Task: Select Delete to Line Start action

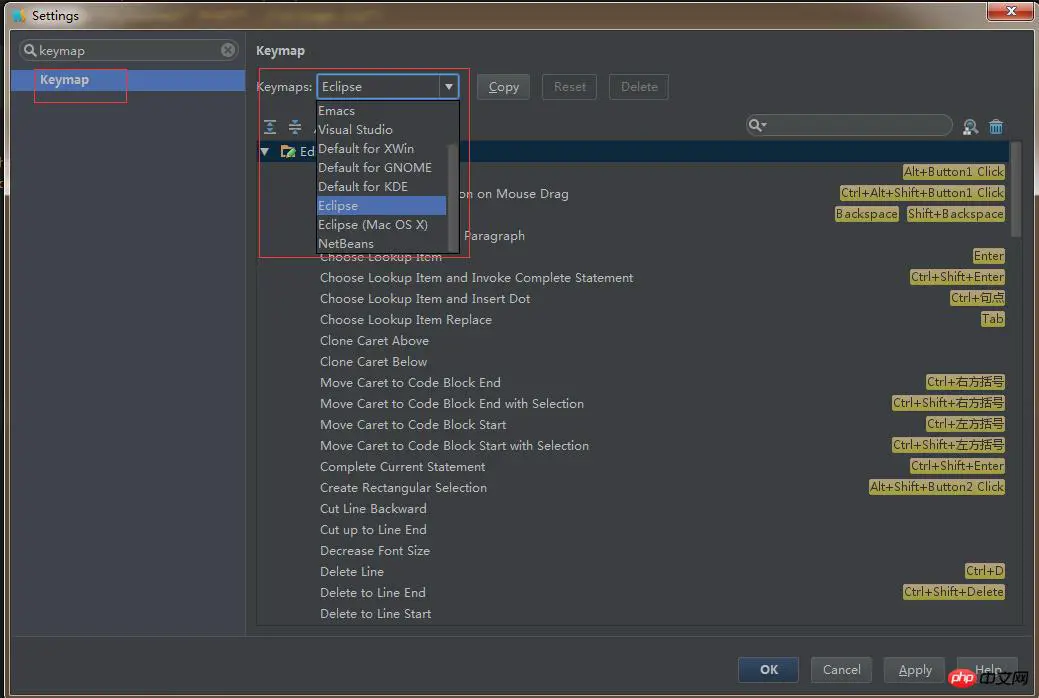Action: [375, 614]
